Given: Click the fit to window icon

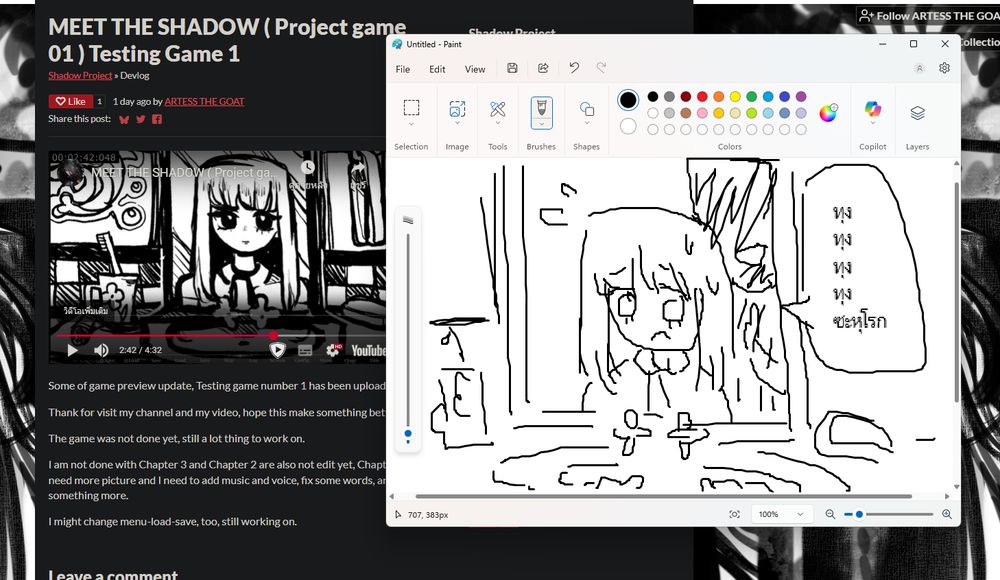Looking at the screenshot, I should pyautogui.click(x=735, y=514).
